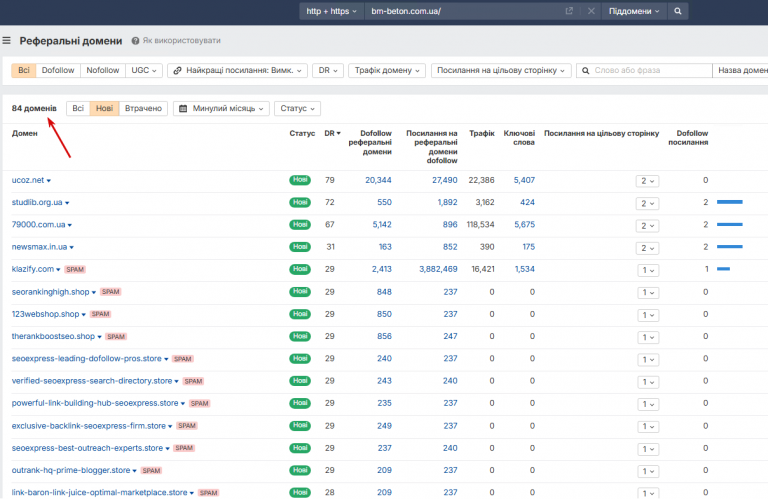This screenshot has height=499, width=768.
Task: Open 79000.com.ua domain link
Action: click(x=39, y=225)
